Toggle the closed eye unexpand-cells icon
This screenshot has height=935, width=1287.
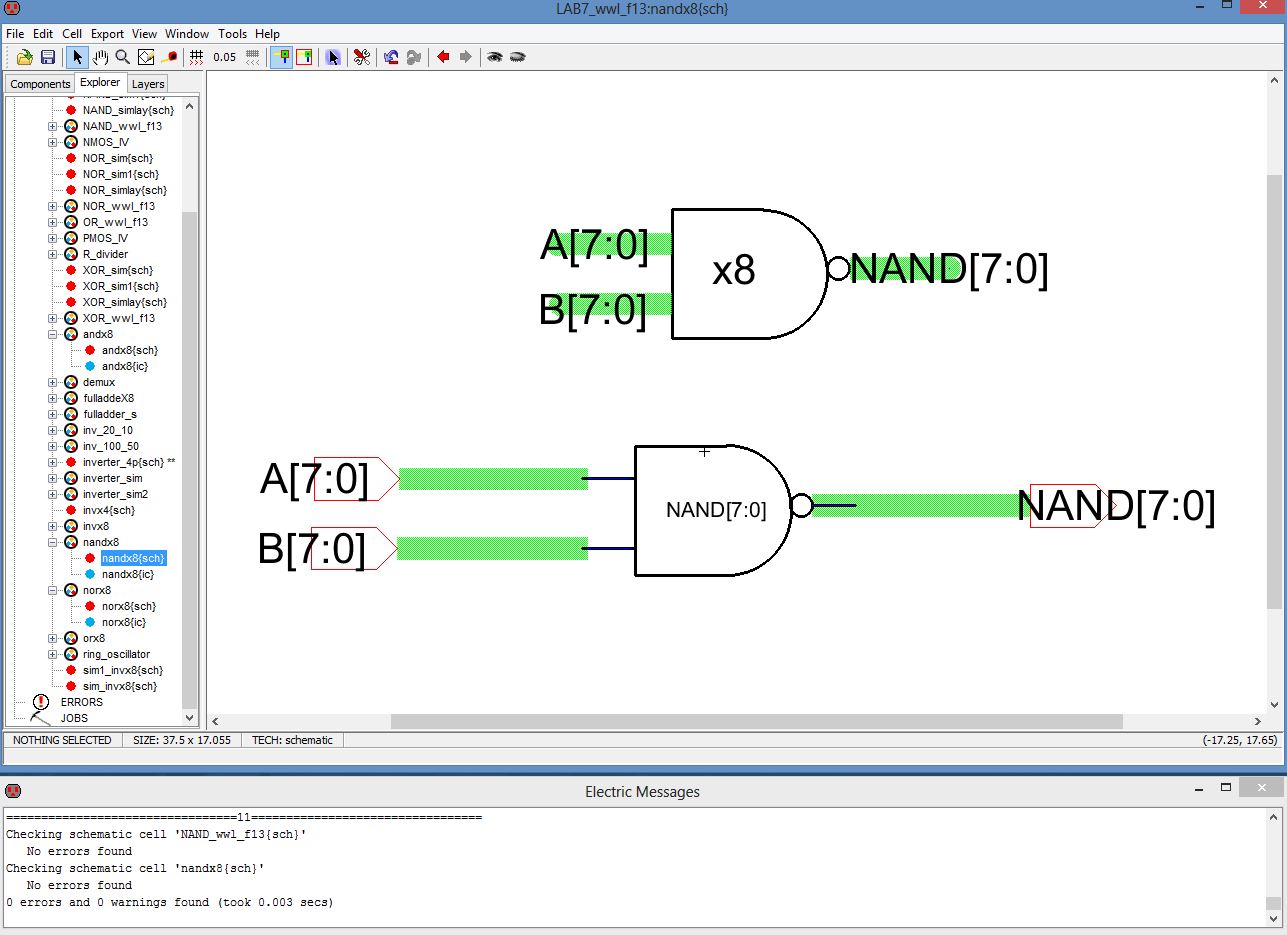[517, 57]
